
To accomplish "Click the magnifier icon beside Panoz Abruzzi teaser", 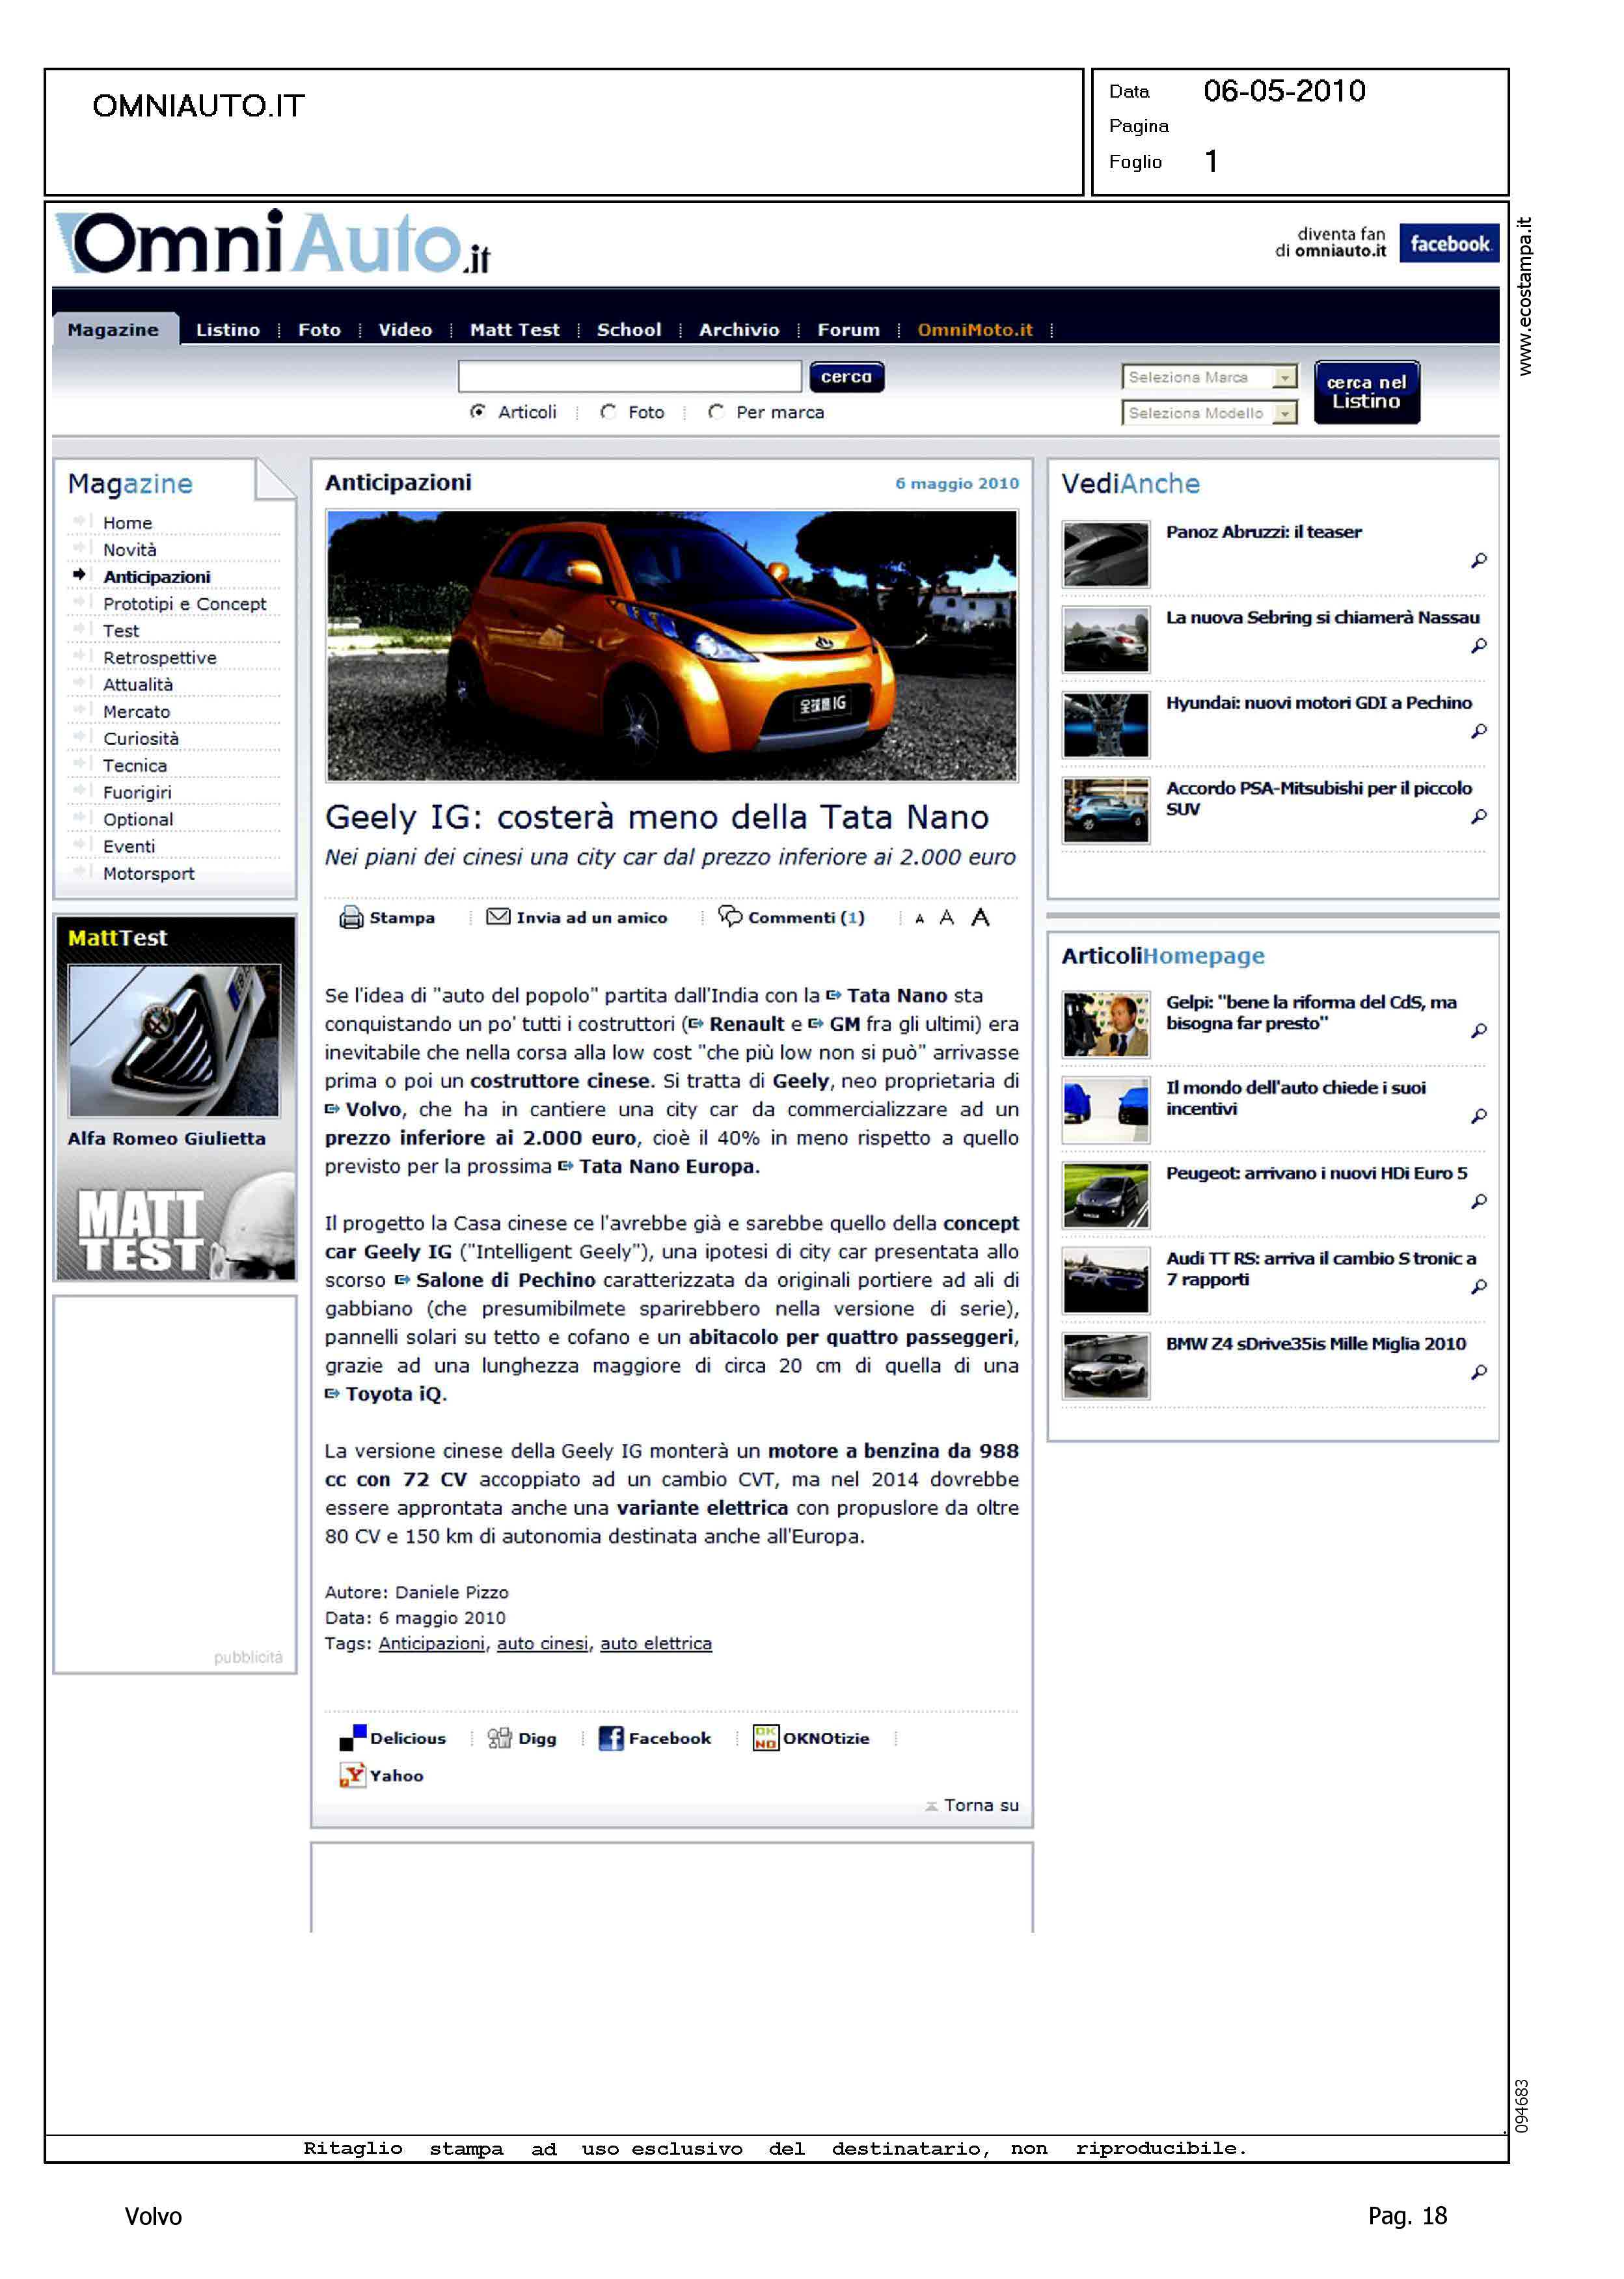I will pyautogui.click(x=1478, y=560).
